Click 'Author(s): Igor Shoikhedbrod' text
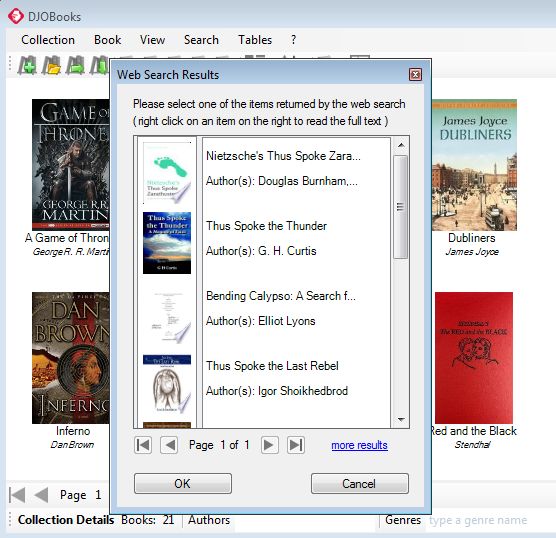This screenshot has width=556, height=538. coord(277,391)
